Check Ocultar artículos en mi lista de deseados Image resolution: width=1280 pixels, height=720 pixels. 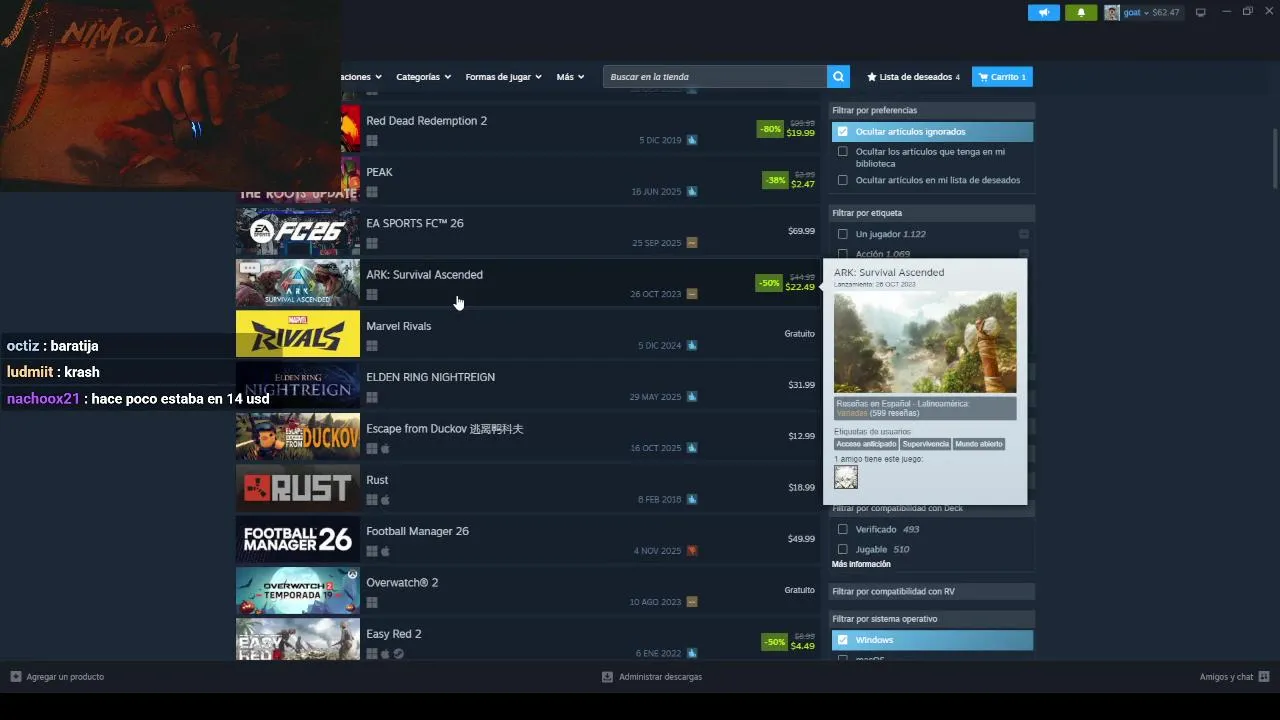click(843, 181)
